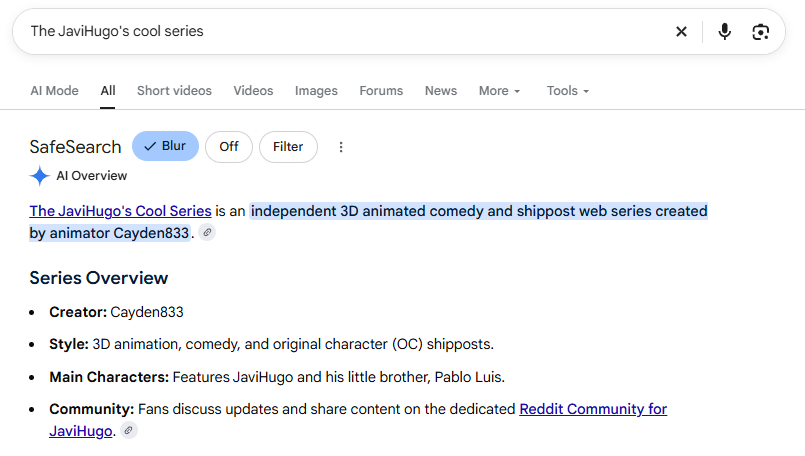Expand the More search categories dropdown

pyautogui.click(x=500, y=91)
